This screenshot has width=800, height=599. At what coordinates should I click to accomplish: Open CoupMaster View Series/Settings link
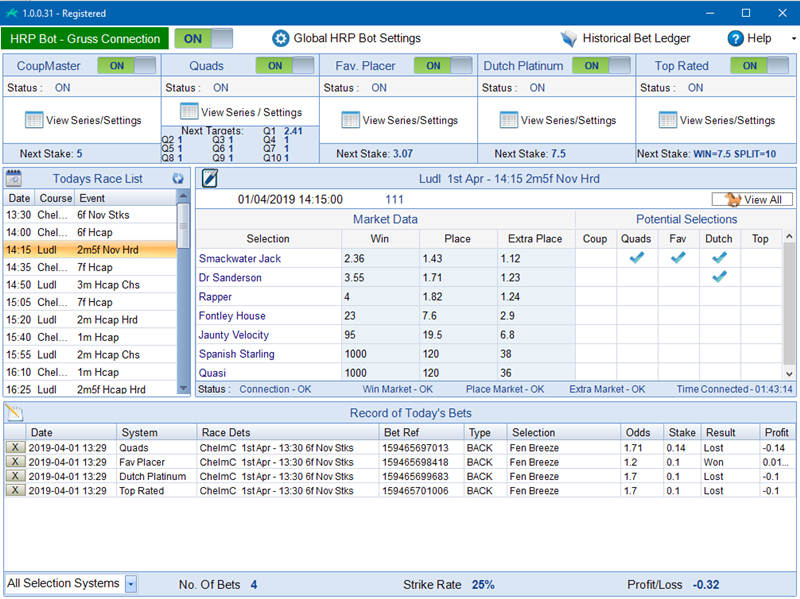pyautogui.click(x=93, y=120)
